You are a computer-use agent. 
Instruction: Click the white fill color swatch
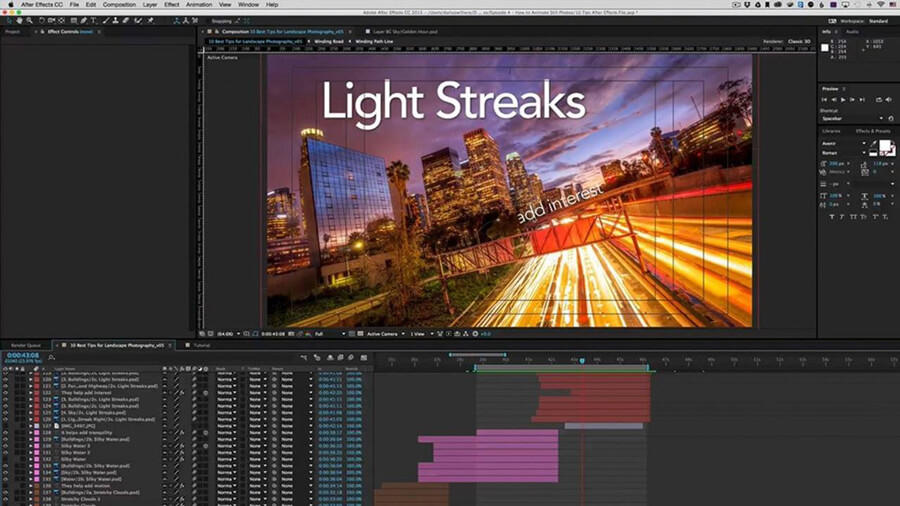[886, 146]
